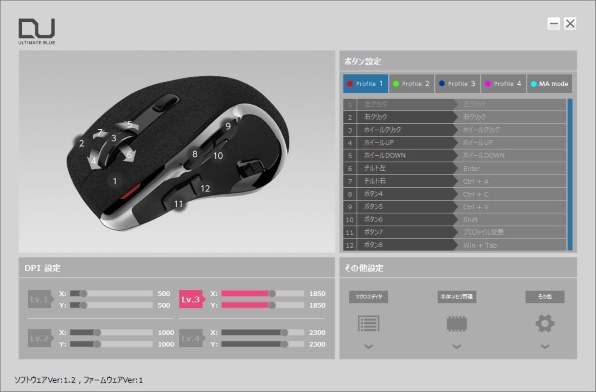The width and height of the screenshot is (596, 392).
Task: Expand the chevron under memory management
Action: 457,347
